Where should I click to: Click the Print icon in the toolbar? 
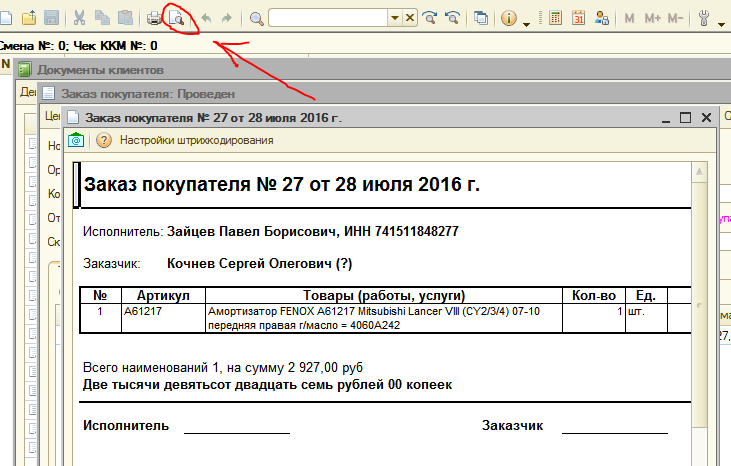(155, 18)
